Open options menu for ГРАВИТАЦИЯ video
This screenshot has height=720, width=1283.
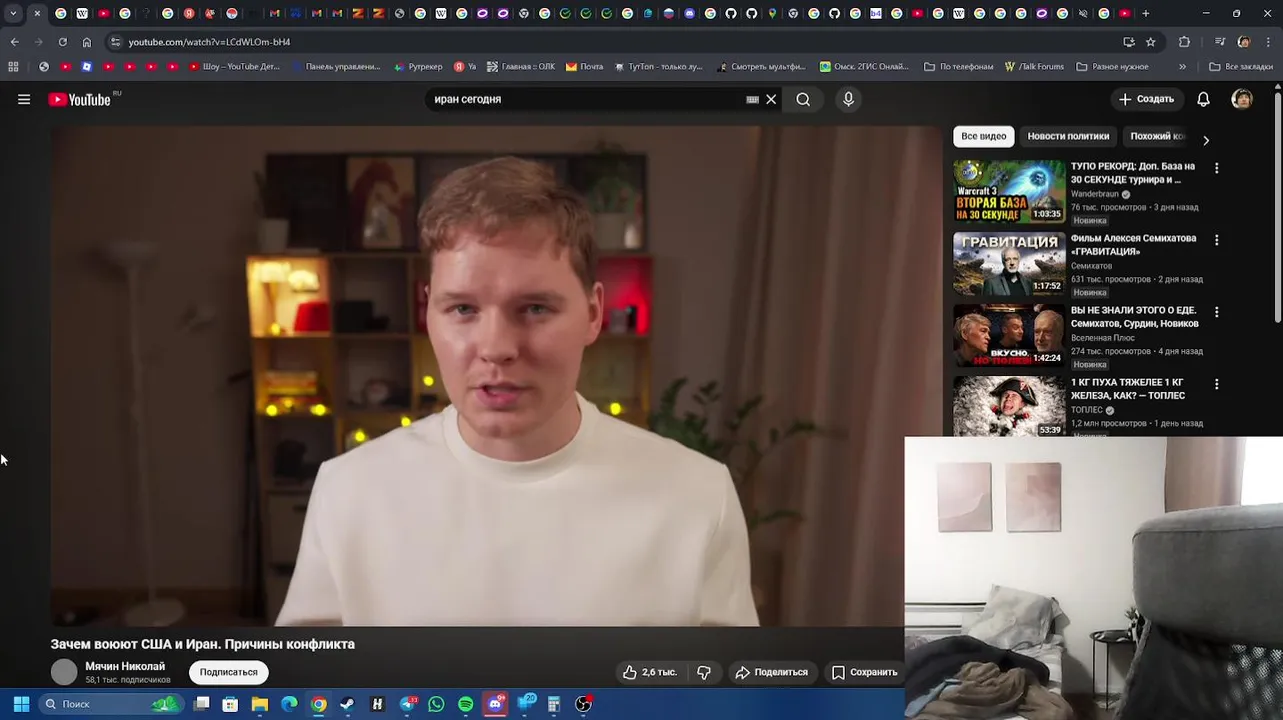(x=1217, y=240)
